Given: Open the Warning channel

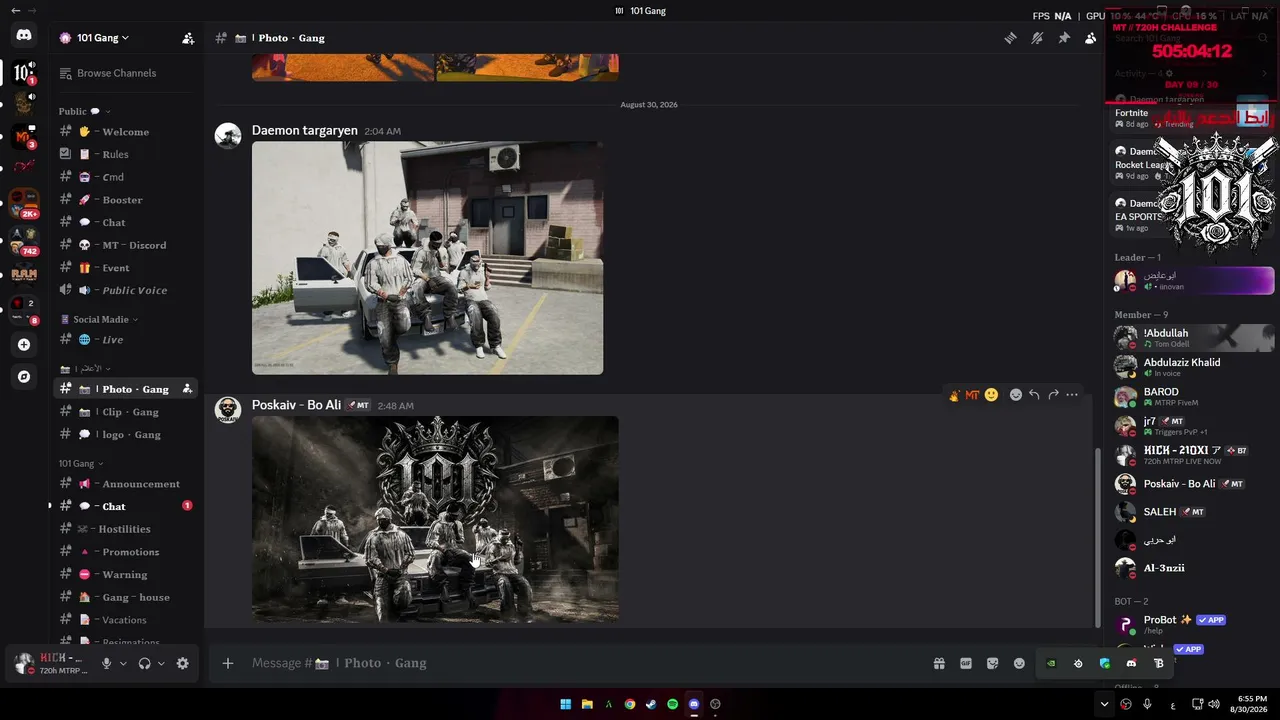Looking at the screenshot, I should click(x=126, y=575).
